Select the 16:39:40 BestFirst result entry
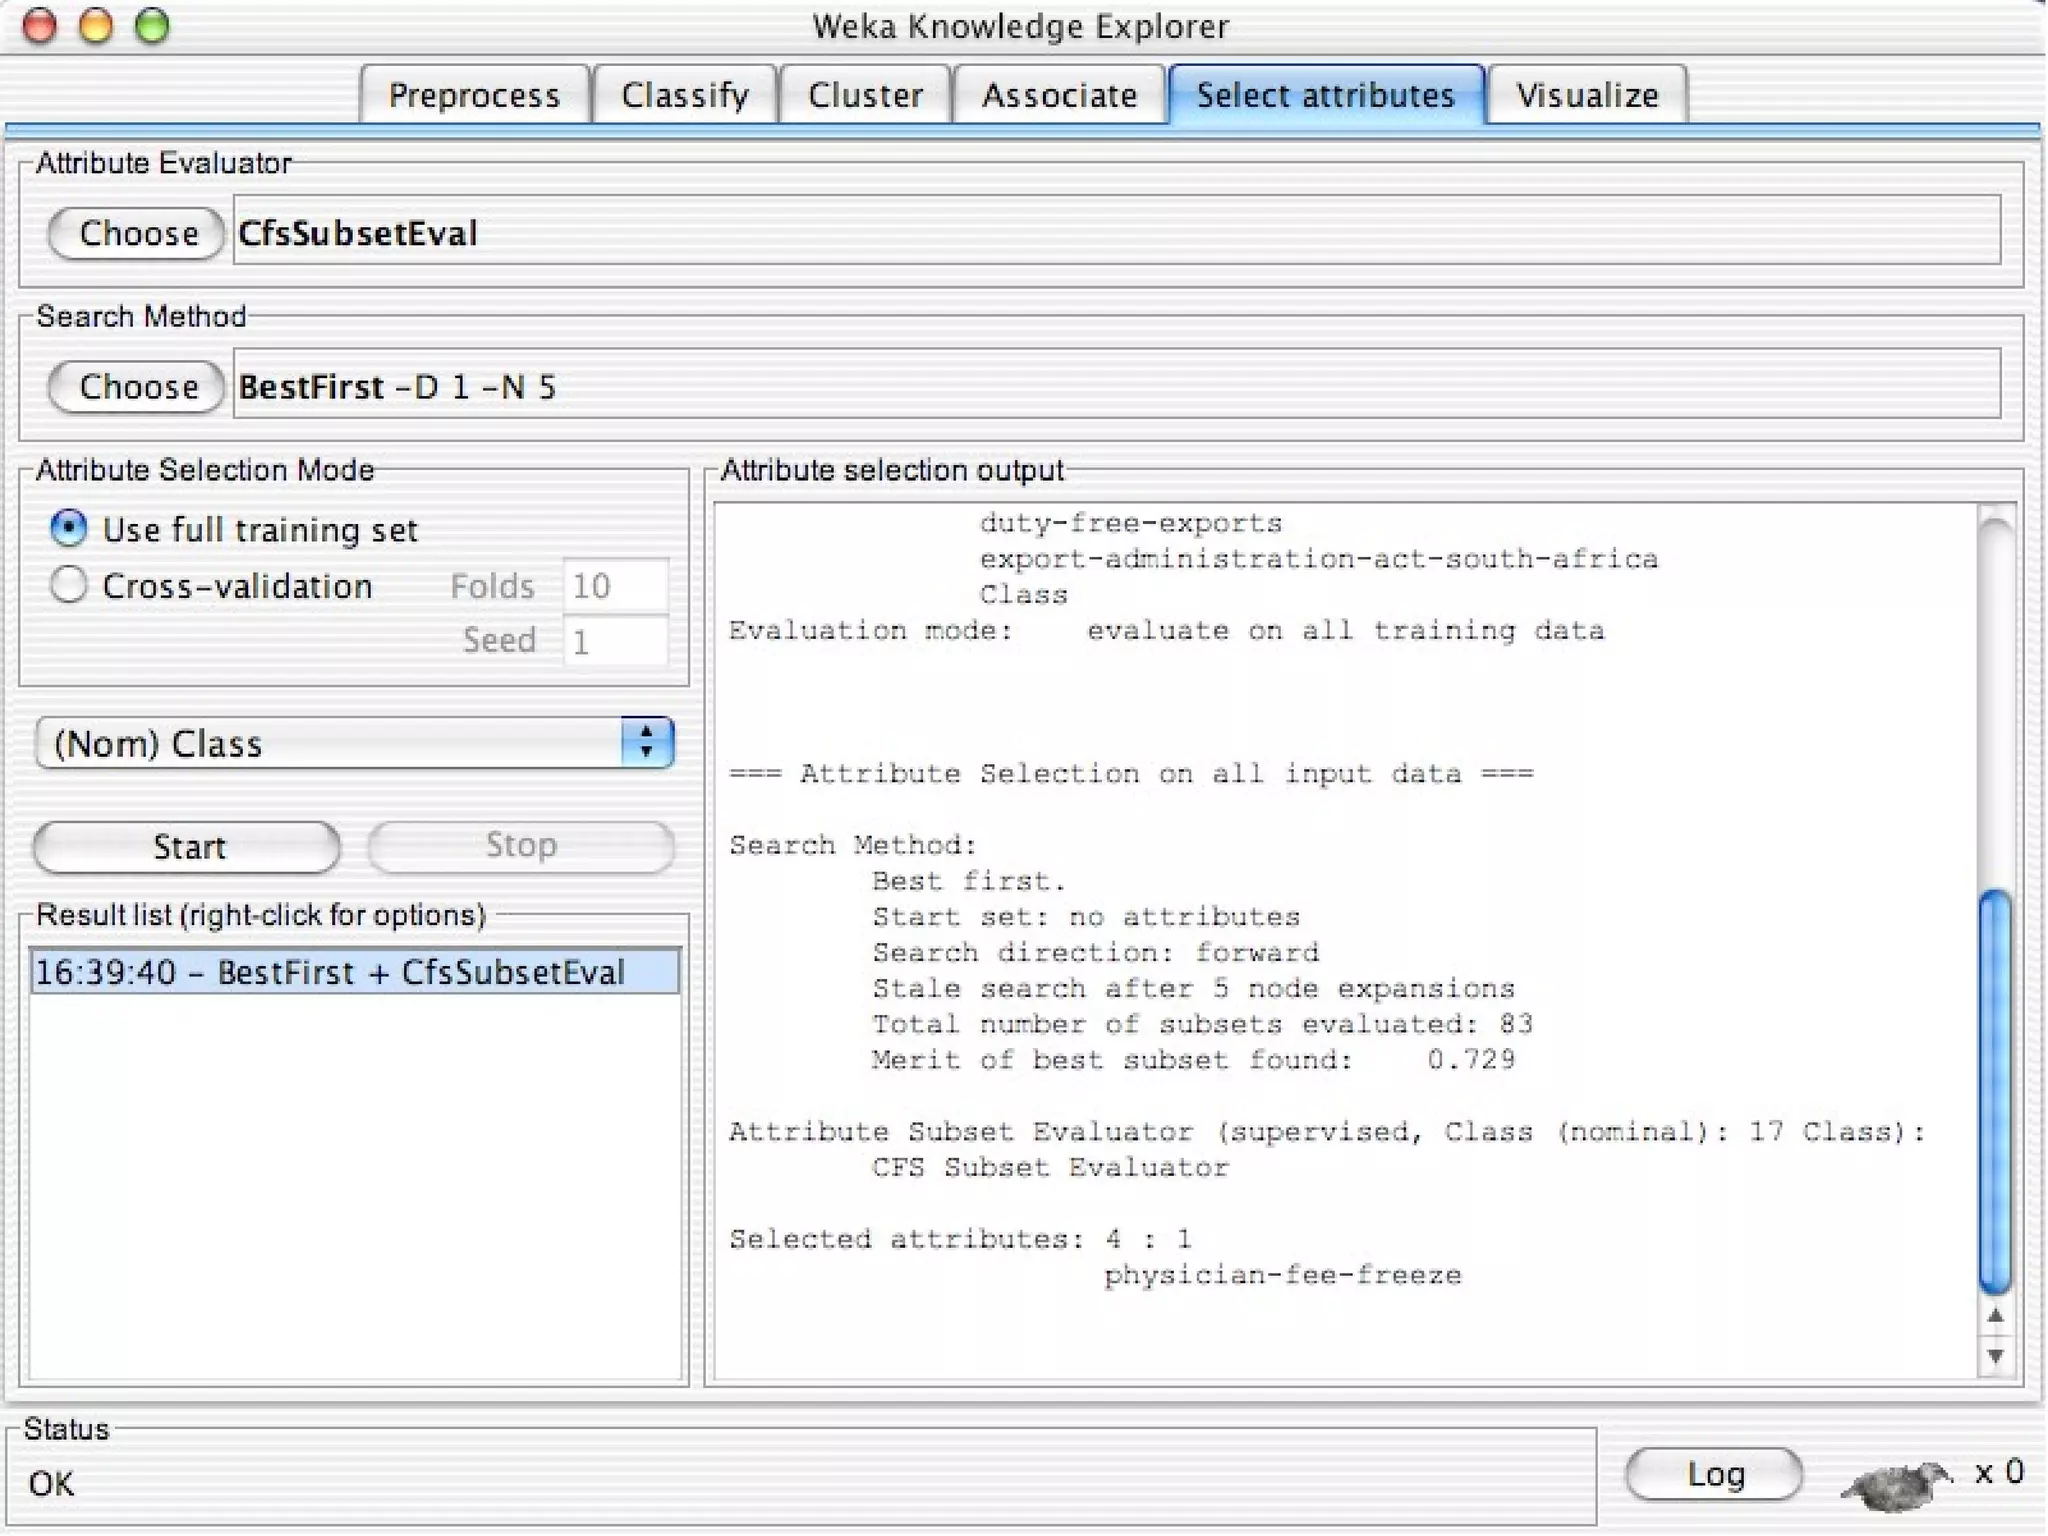The image size is (2048, 1536). coord(354,972)
